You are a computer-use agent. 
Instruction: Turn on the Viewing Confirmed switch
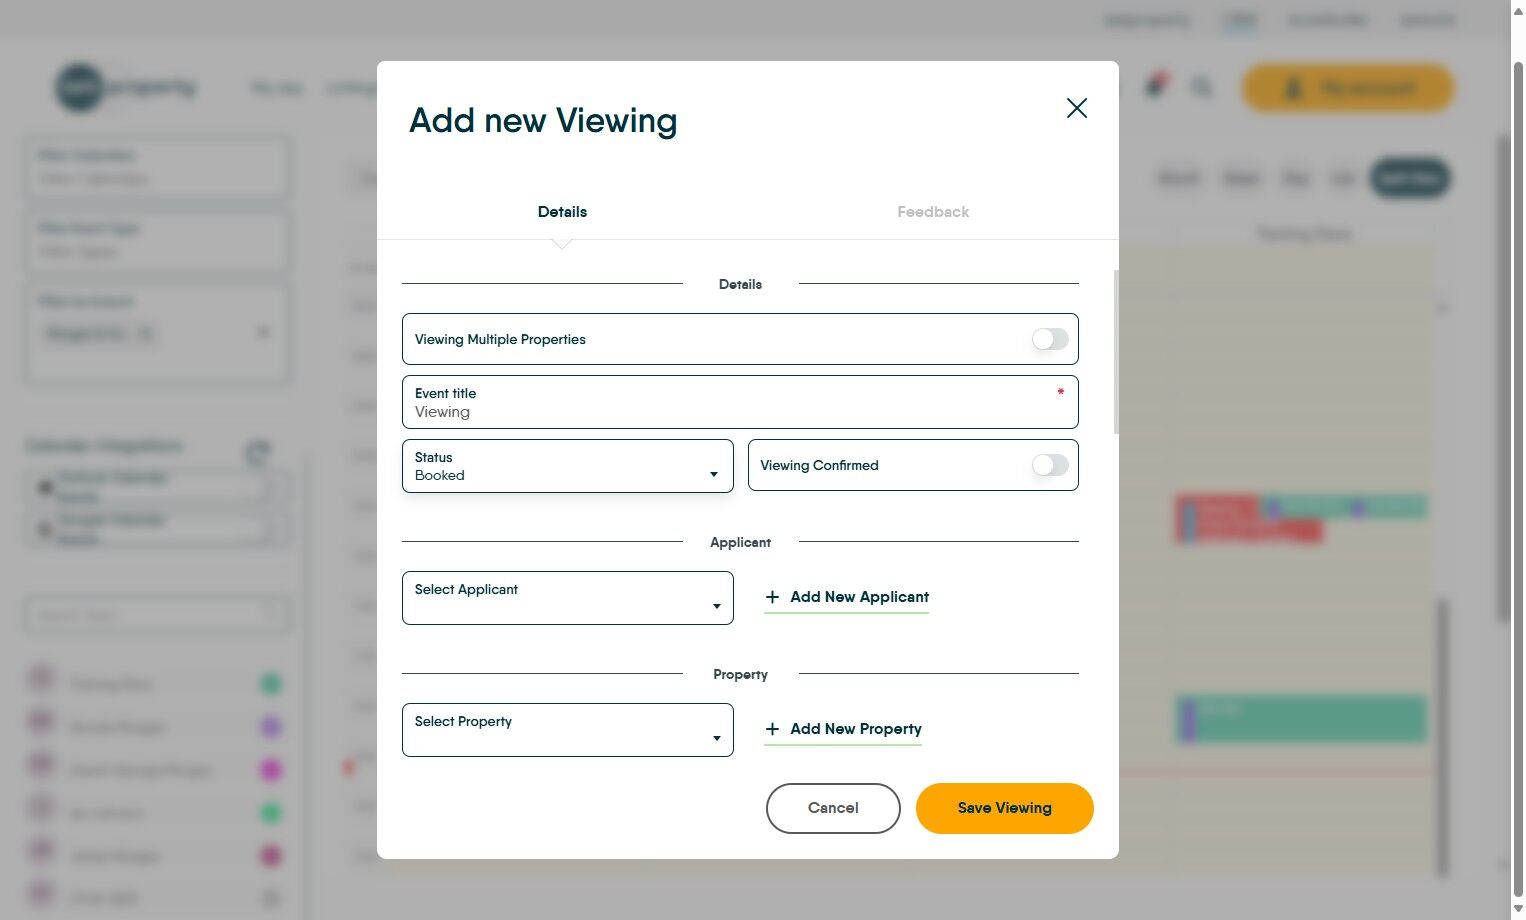[x=1049, y=465]
